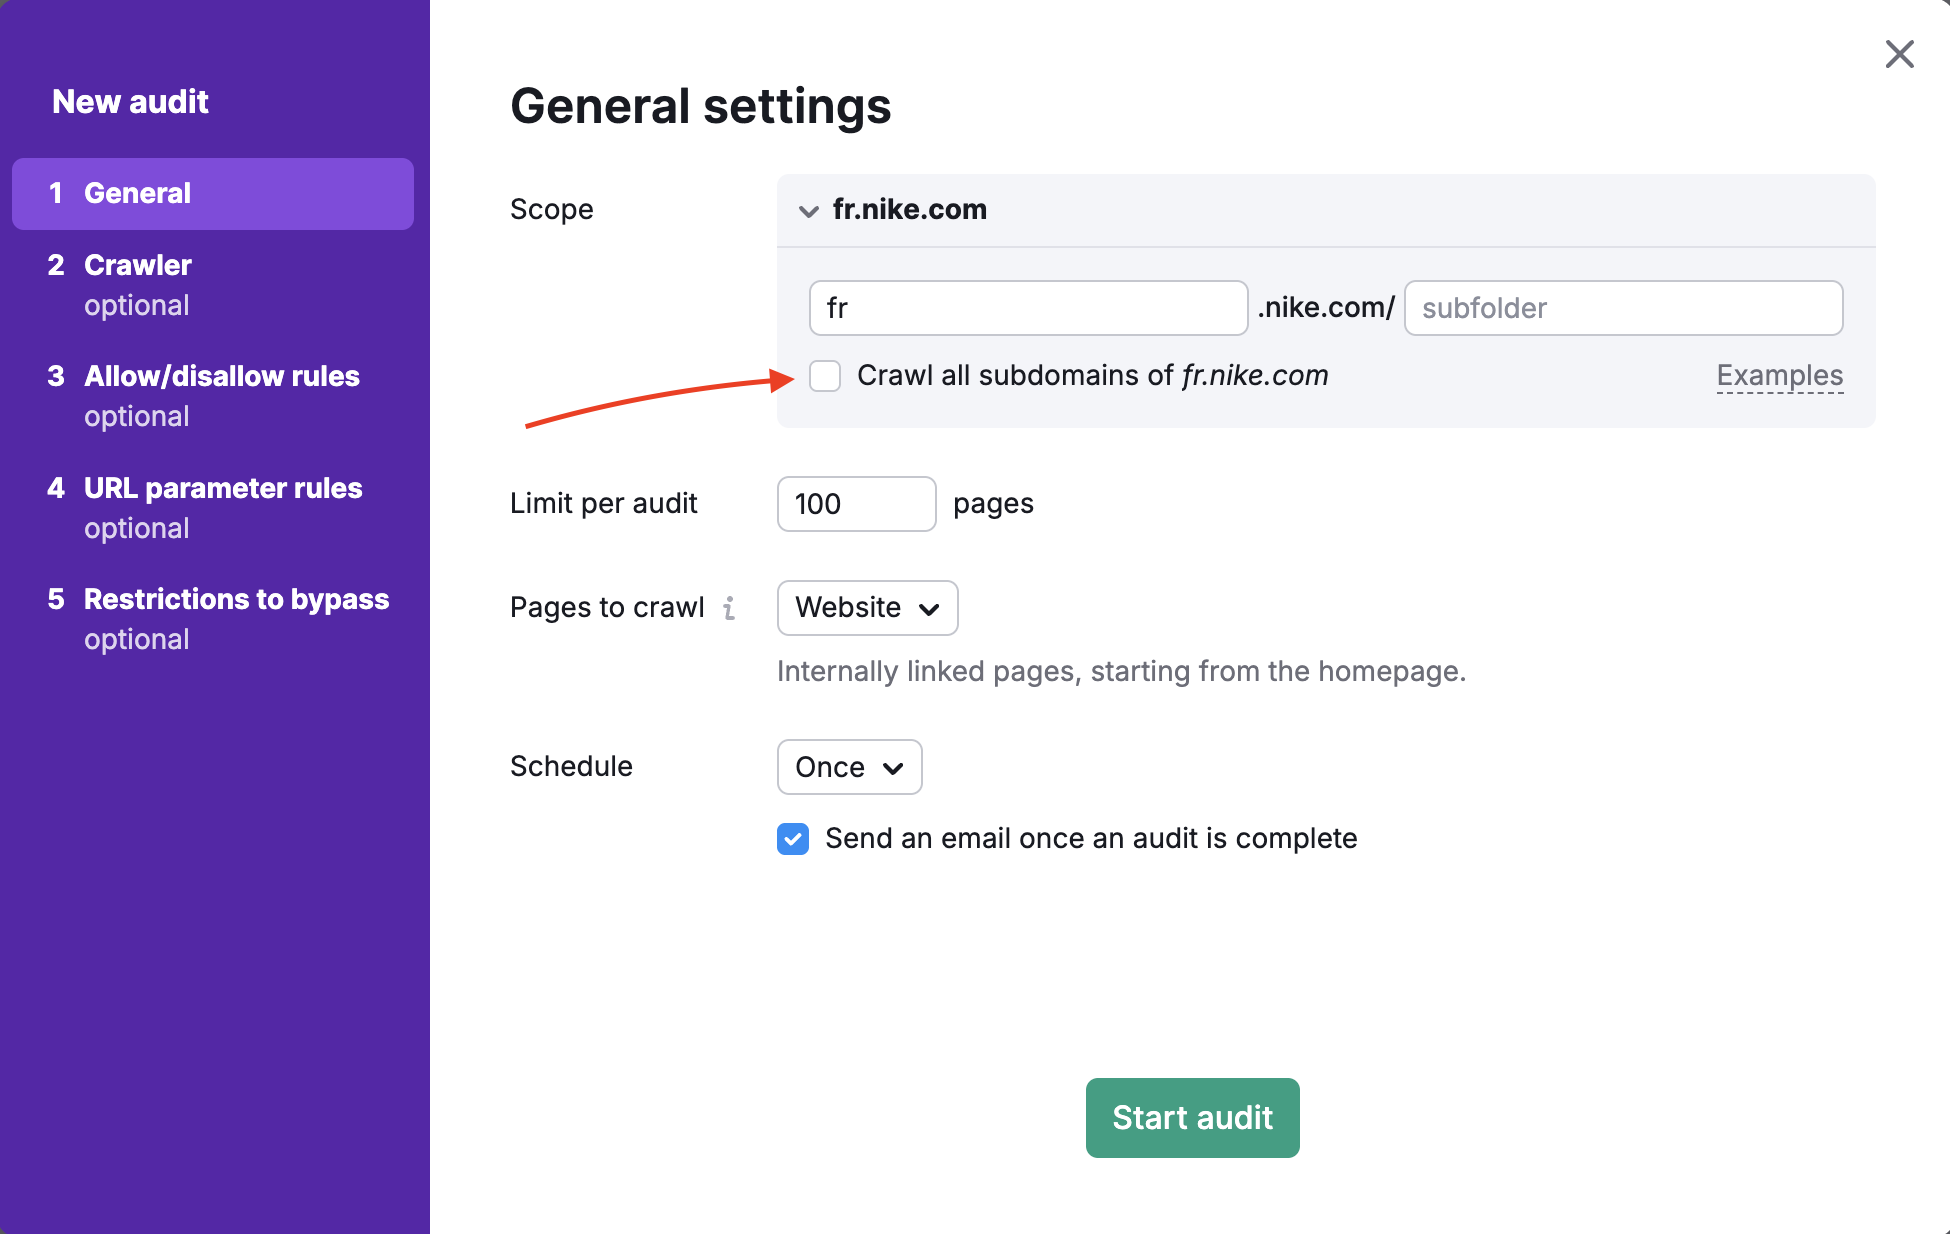Click the Once dropdown chevron icon
This screenshot has height=1234, width=1950.
pos(893,768)
